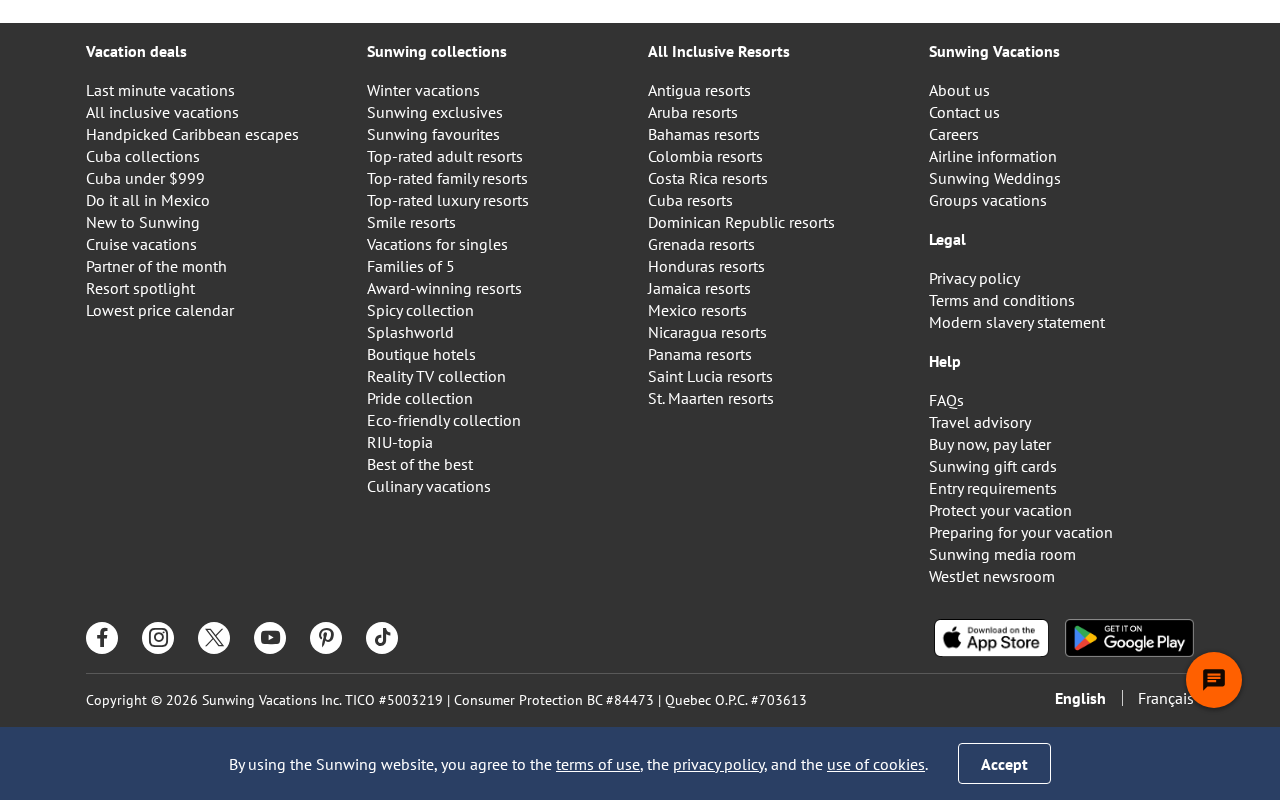Screen dimensions: 1280x800
Task: Click the Get it on Google Play badge
Action: click(1129, 638)
